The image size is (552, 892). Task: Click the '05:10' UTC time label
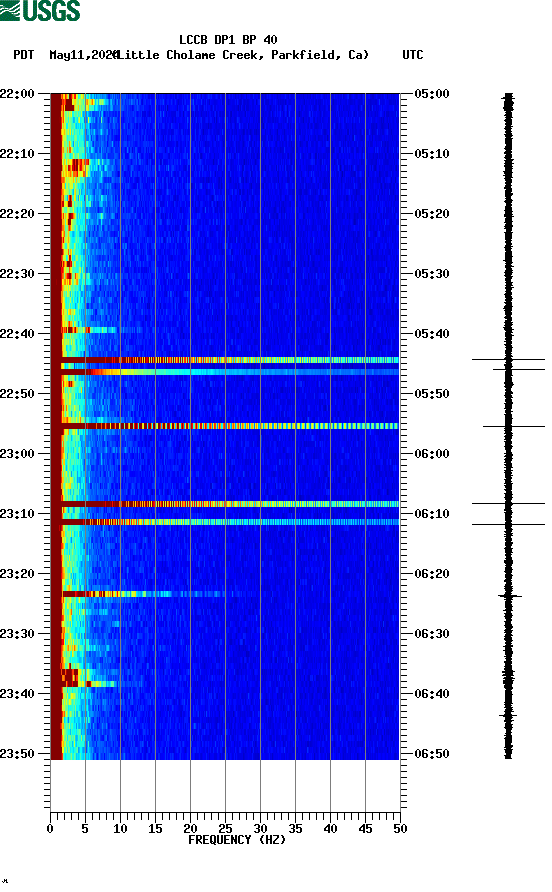click(432, 154)
